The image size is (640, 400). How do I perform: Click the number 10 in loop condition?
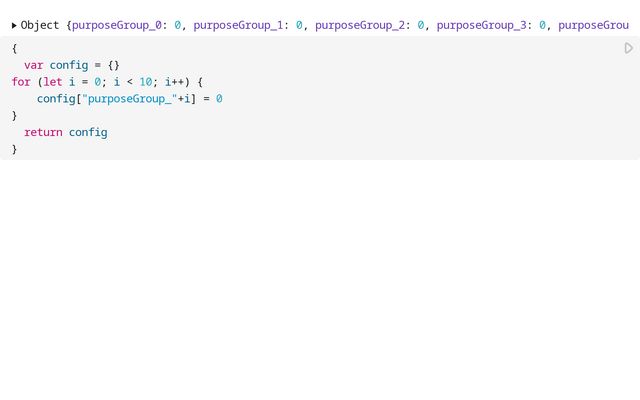click(146, 82)
